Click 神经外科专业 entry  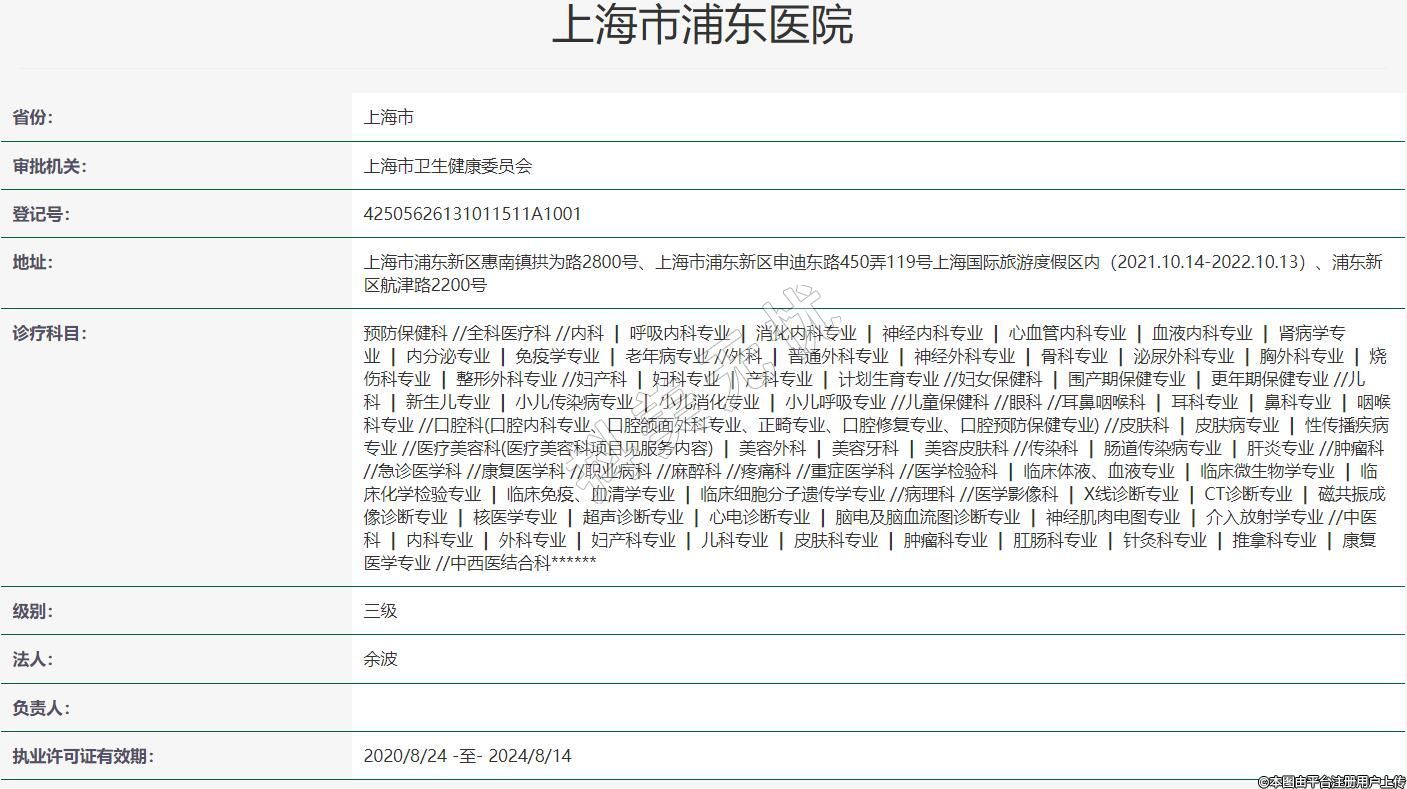(x=964, y=356)
